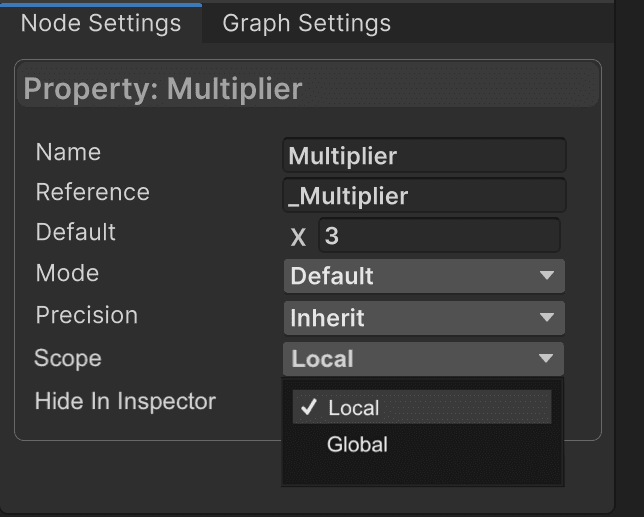The width and height of the screenshot is (644, 517).
Task: Open the Graph Settings tab
Action: (x=306, y=23)
